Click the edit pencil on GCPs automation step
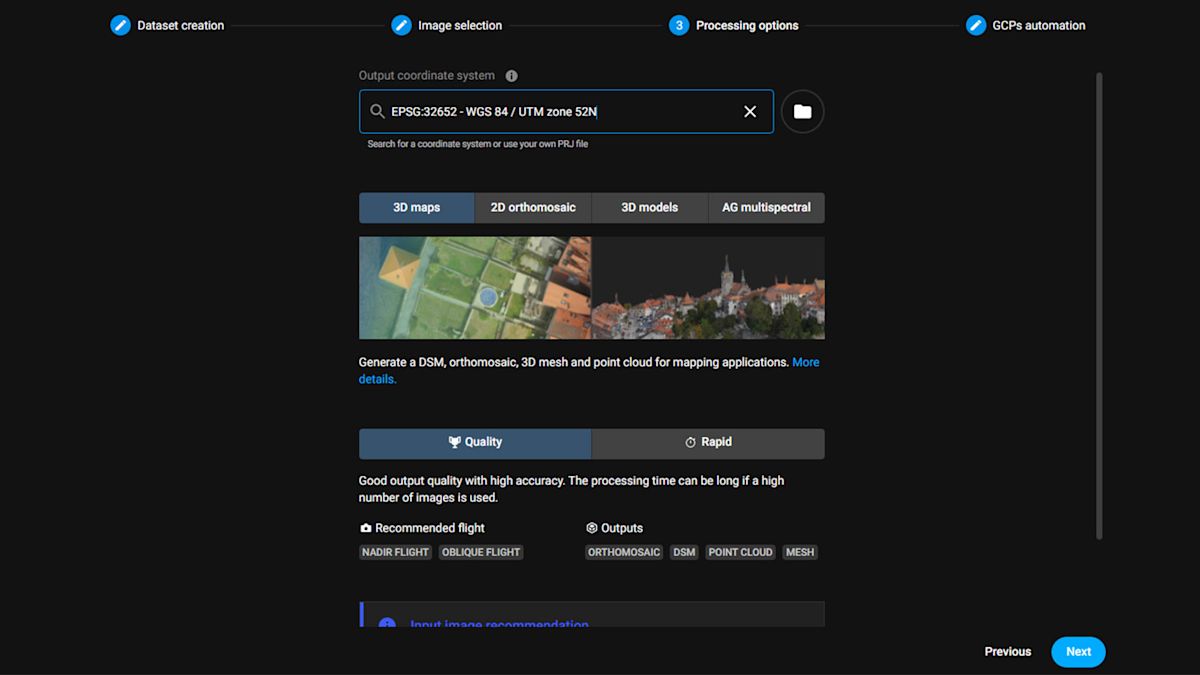Screen dimensions: 1200x675 [975, 25]
